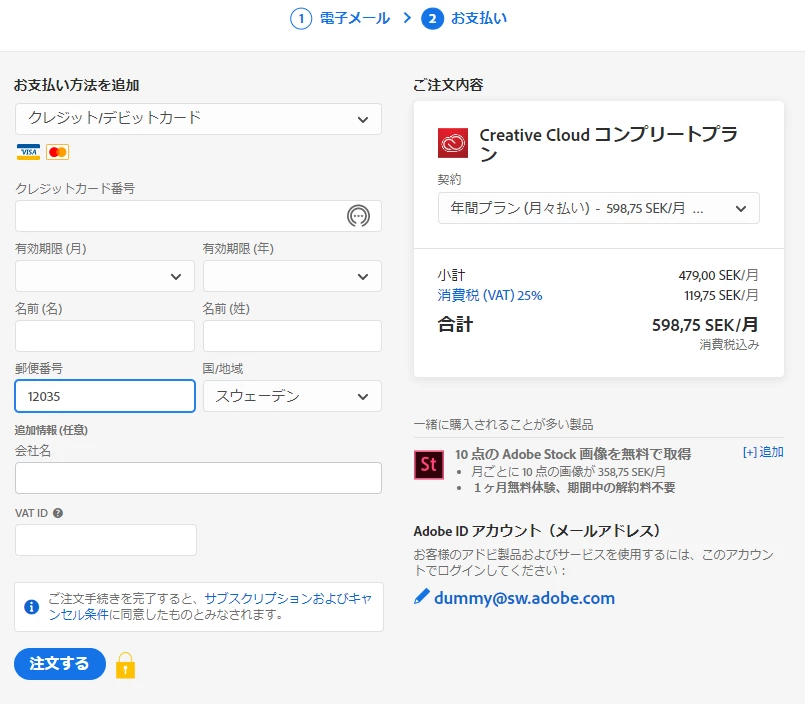Open the 国/地域 country dropdown showing スウェーデン
805x704 pixels.
tap(292, 396)
